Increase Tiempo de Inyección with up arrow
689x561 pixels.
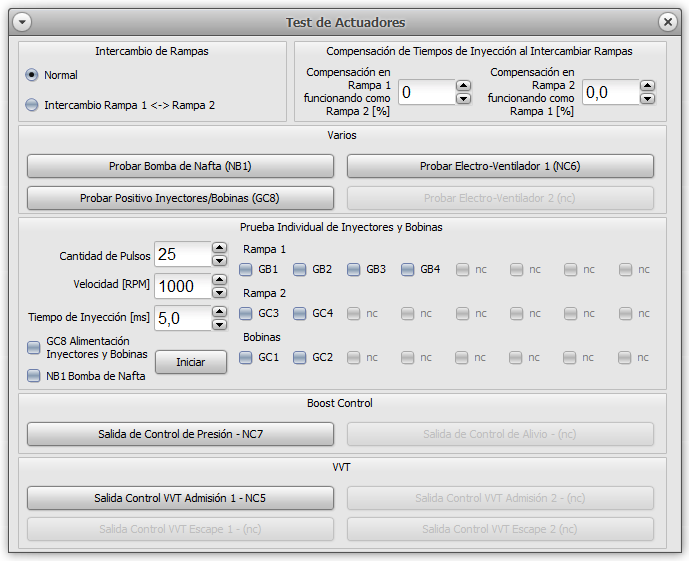pyautogui.click(x=219, y=312)
